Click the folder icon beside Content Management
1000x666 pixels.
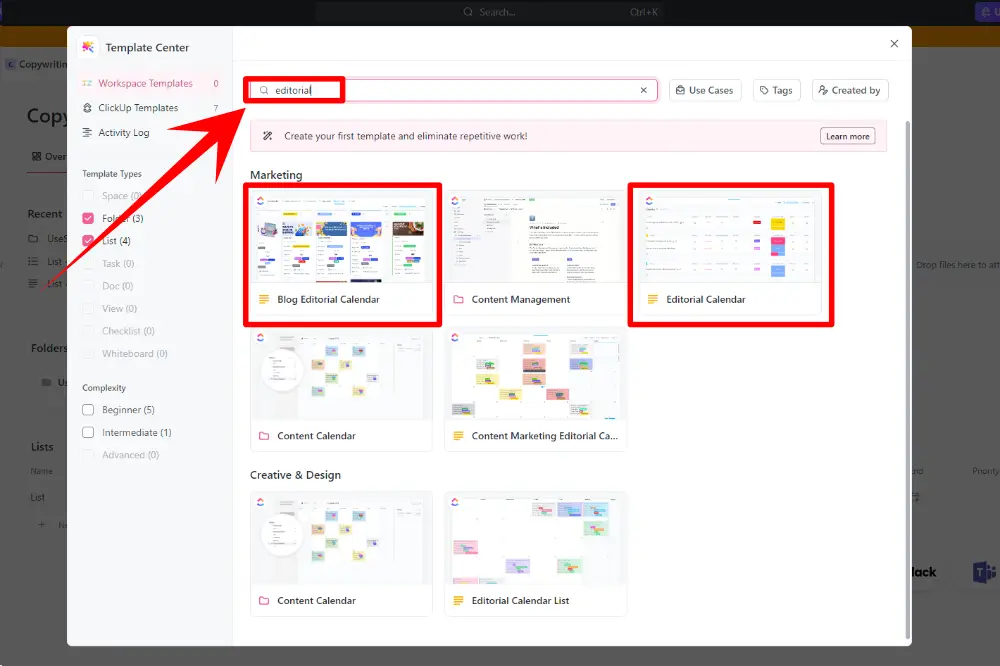tap(459, 299)
